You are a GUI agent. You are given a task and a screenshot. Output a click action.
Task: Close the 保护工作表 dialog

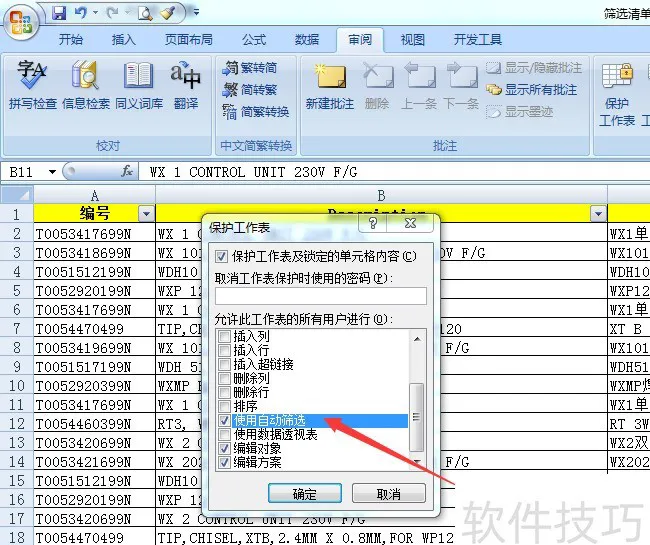pos(410,223)
